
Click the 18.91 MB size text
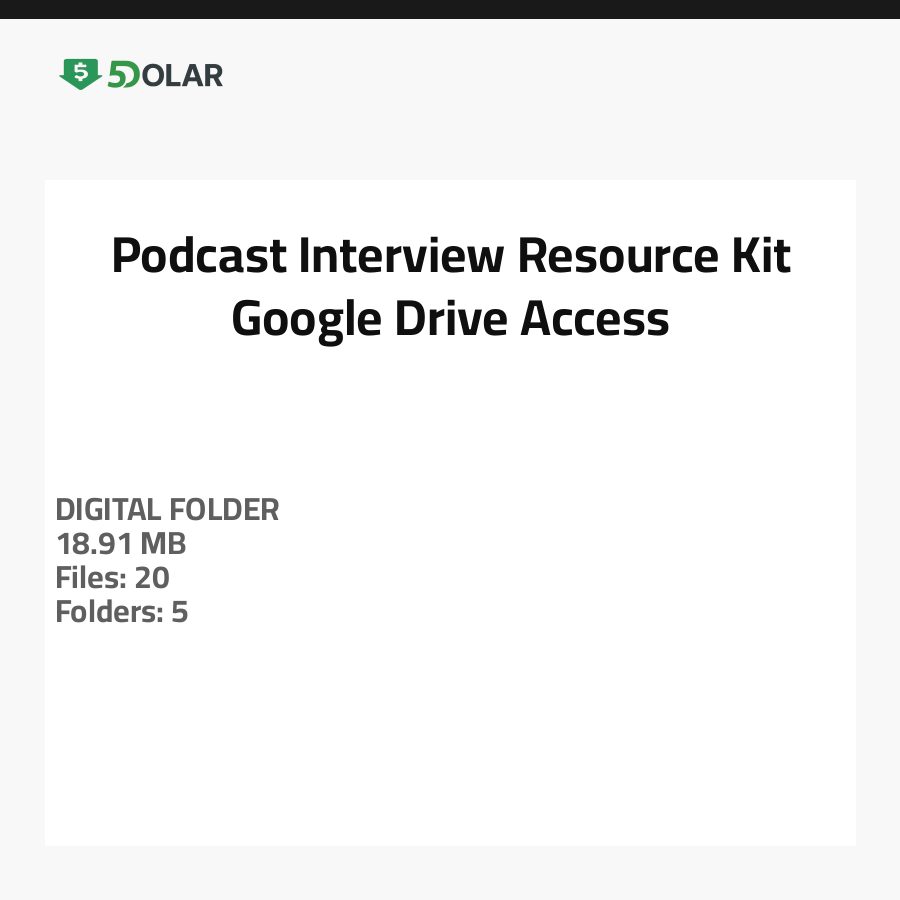click(121, 544)
